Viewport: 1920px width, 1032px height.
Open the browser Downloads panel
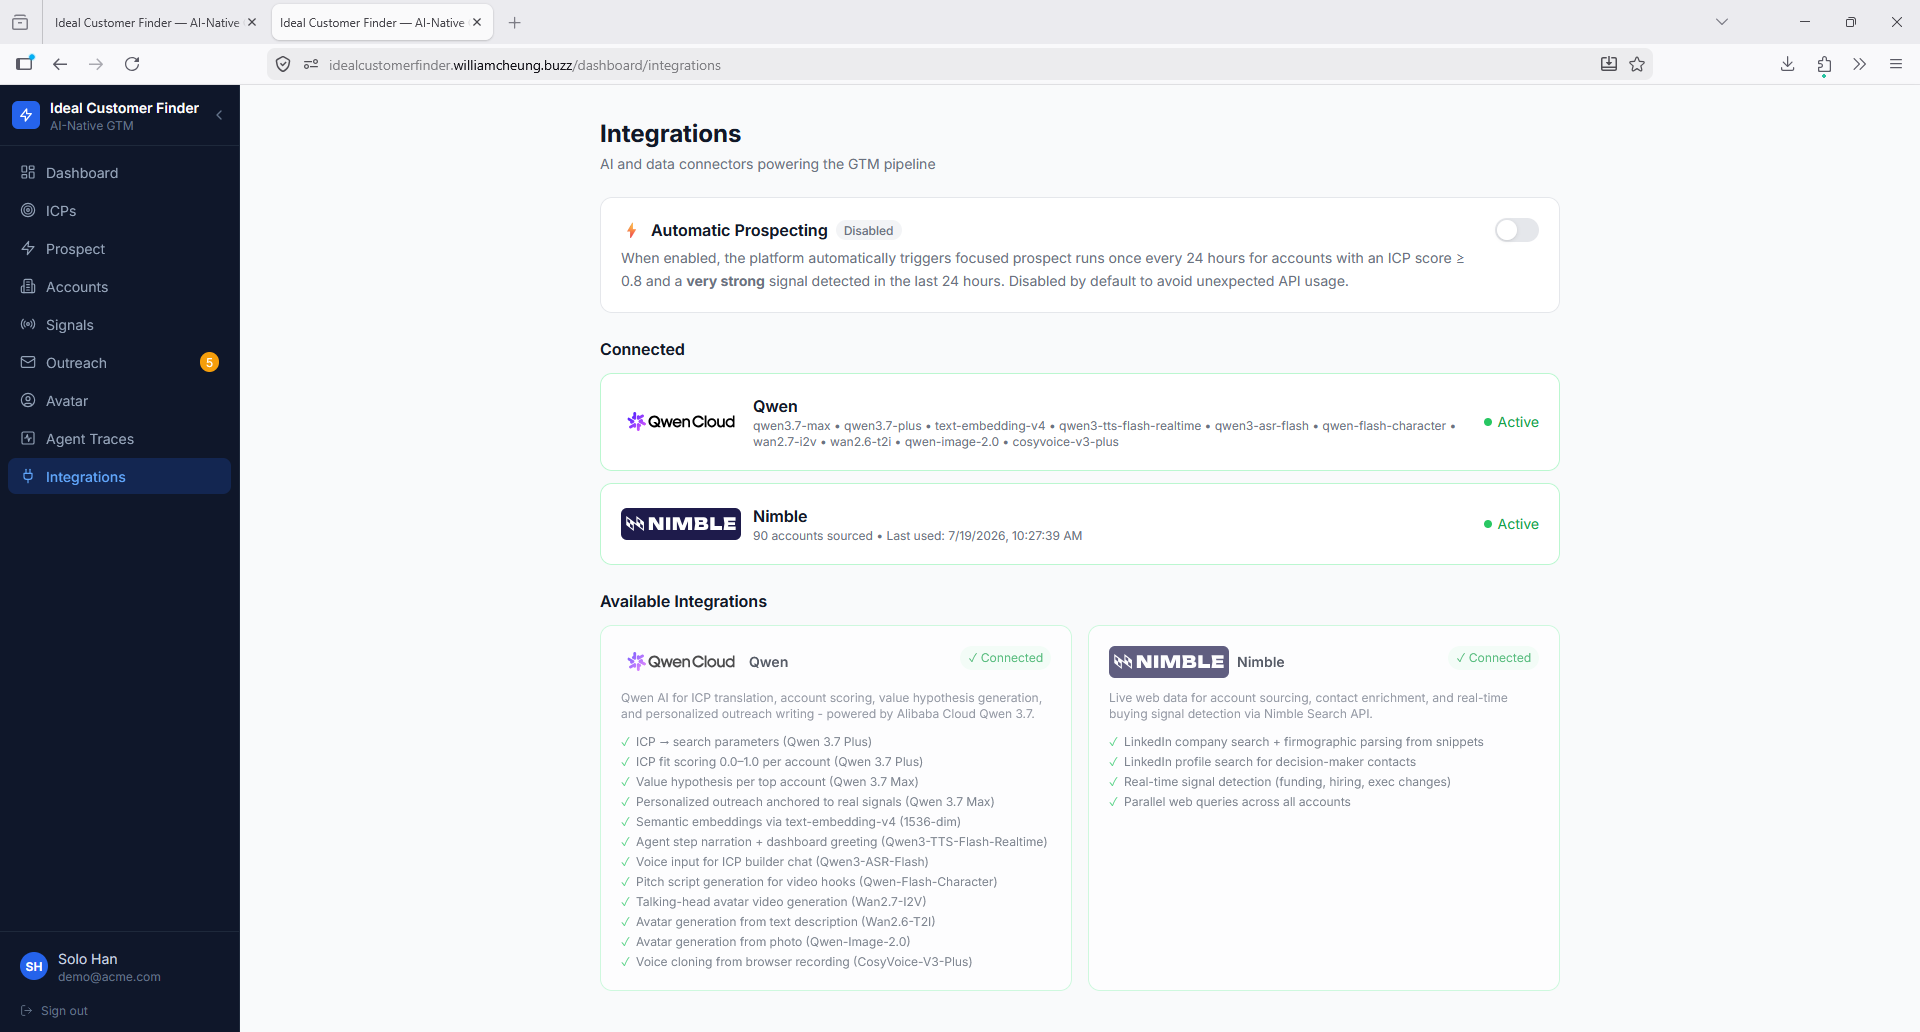[1788, 64]
